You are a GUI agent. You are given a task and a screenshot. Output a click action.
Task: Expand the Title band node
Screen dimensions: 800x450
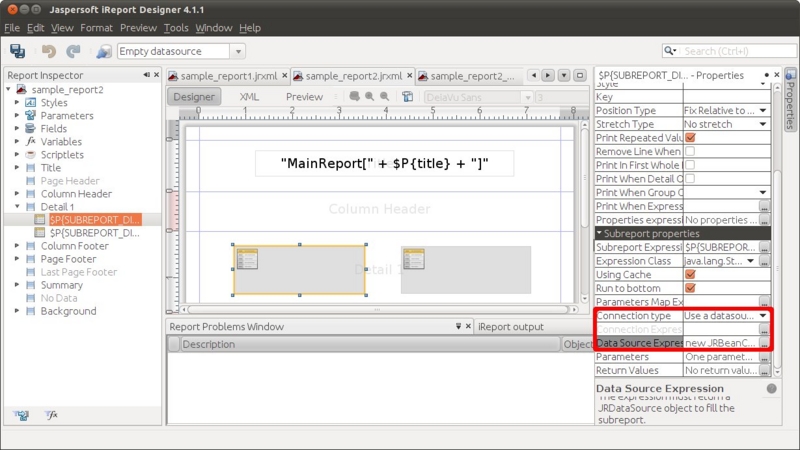point(17,167)
